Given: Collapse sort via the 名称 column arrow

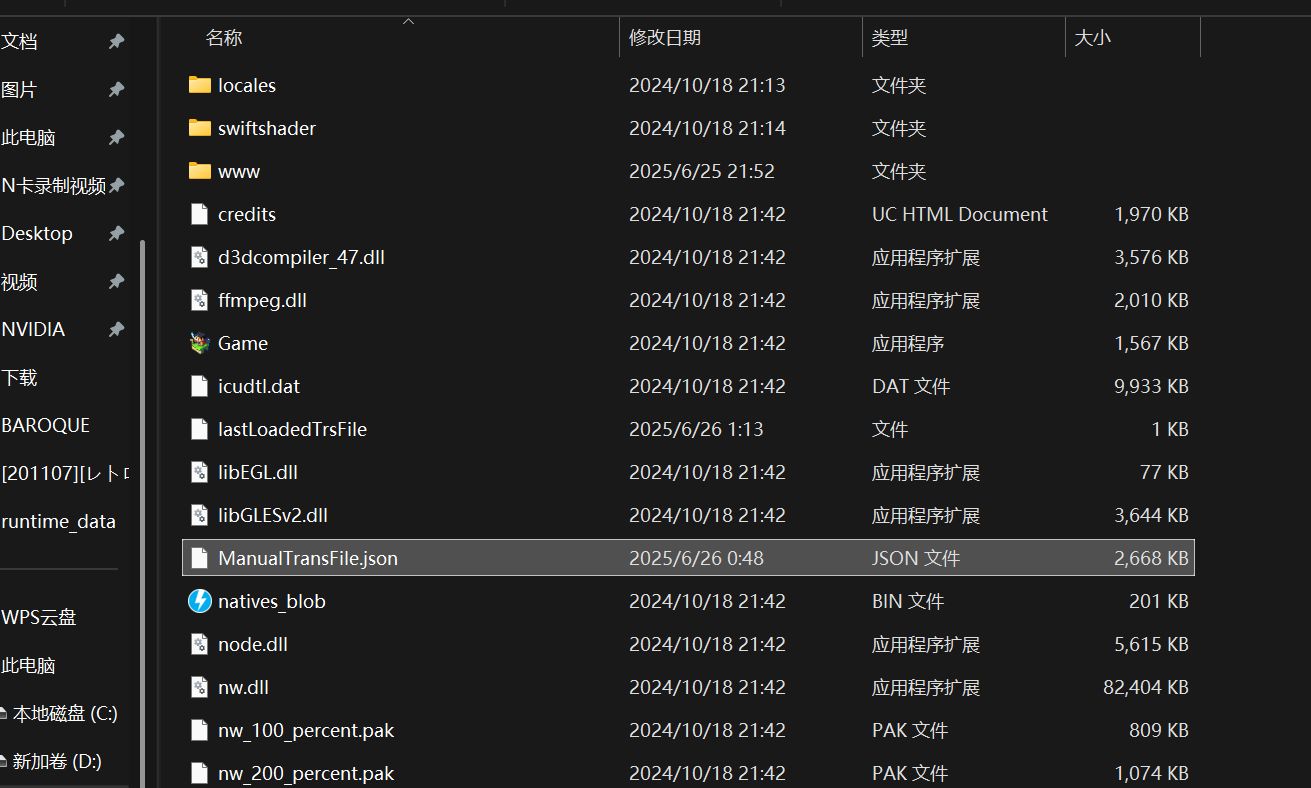Looking at the screenshot, I should tap(408, 21).
